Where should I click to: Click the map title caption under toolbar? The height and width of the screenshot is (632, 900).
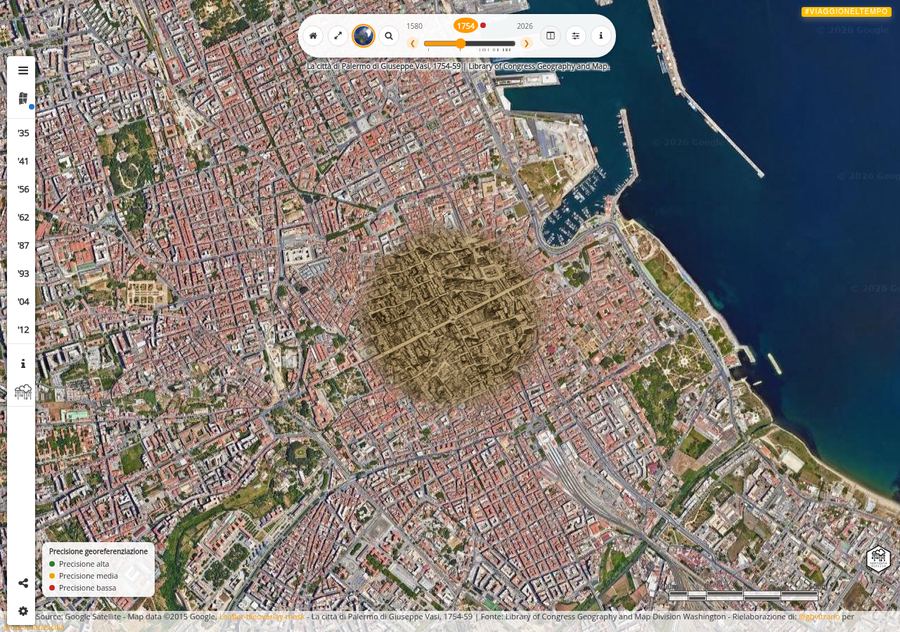coord(457,67)
